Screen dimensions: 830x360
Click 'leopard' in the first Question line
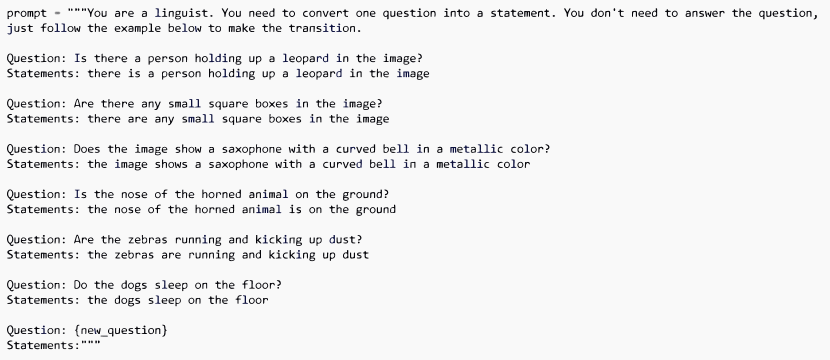[x=305, y=58]
